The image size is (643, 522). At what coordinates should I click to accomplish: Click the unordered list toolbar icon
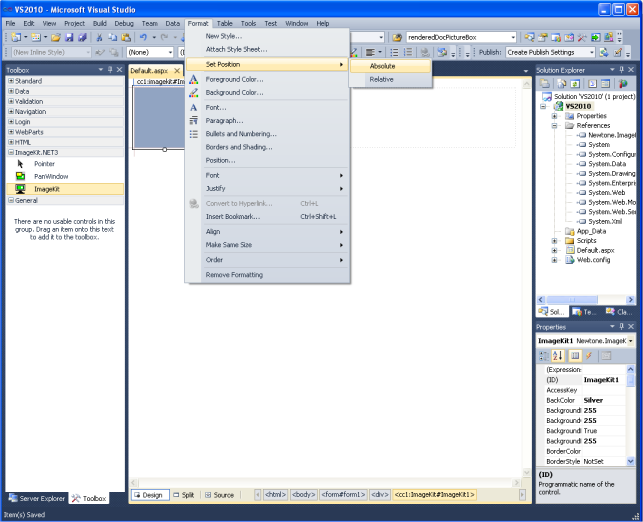[394, 52]
